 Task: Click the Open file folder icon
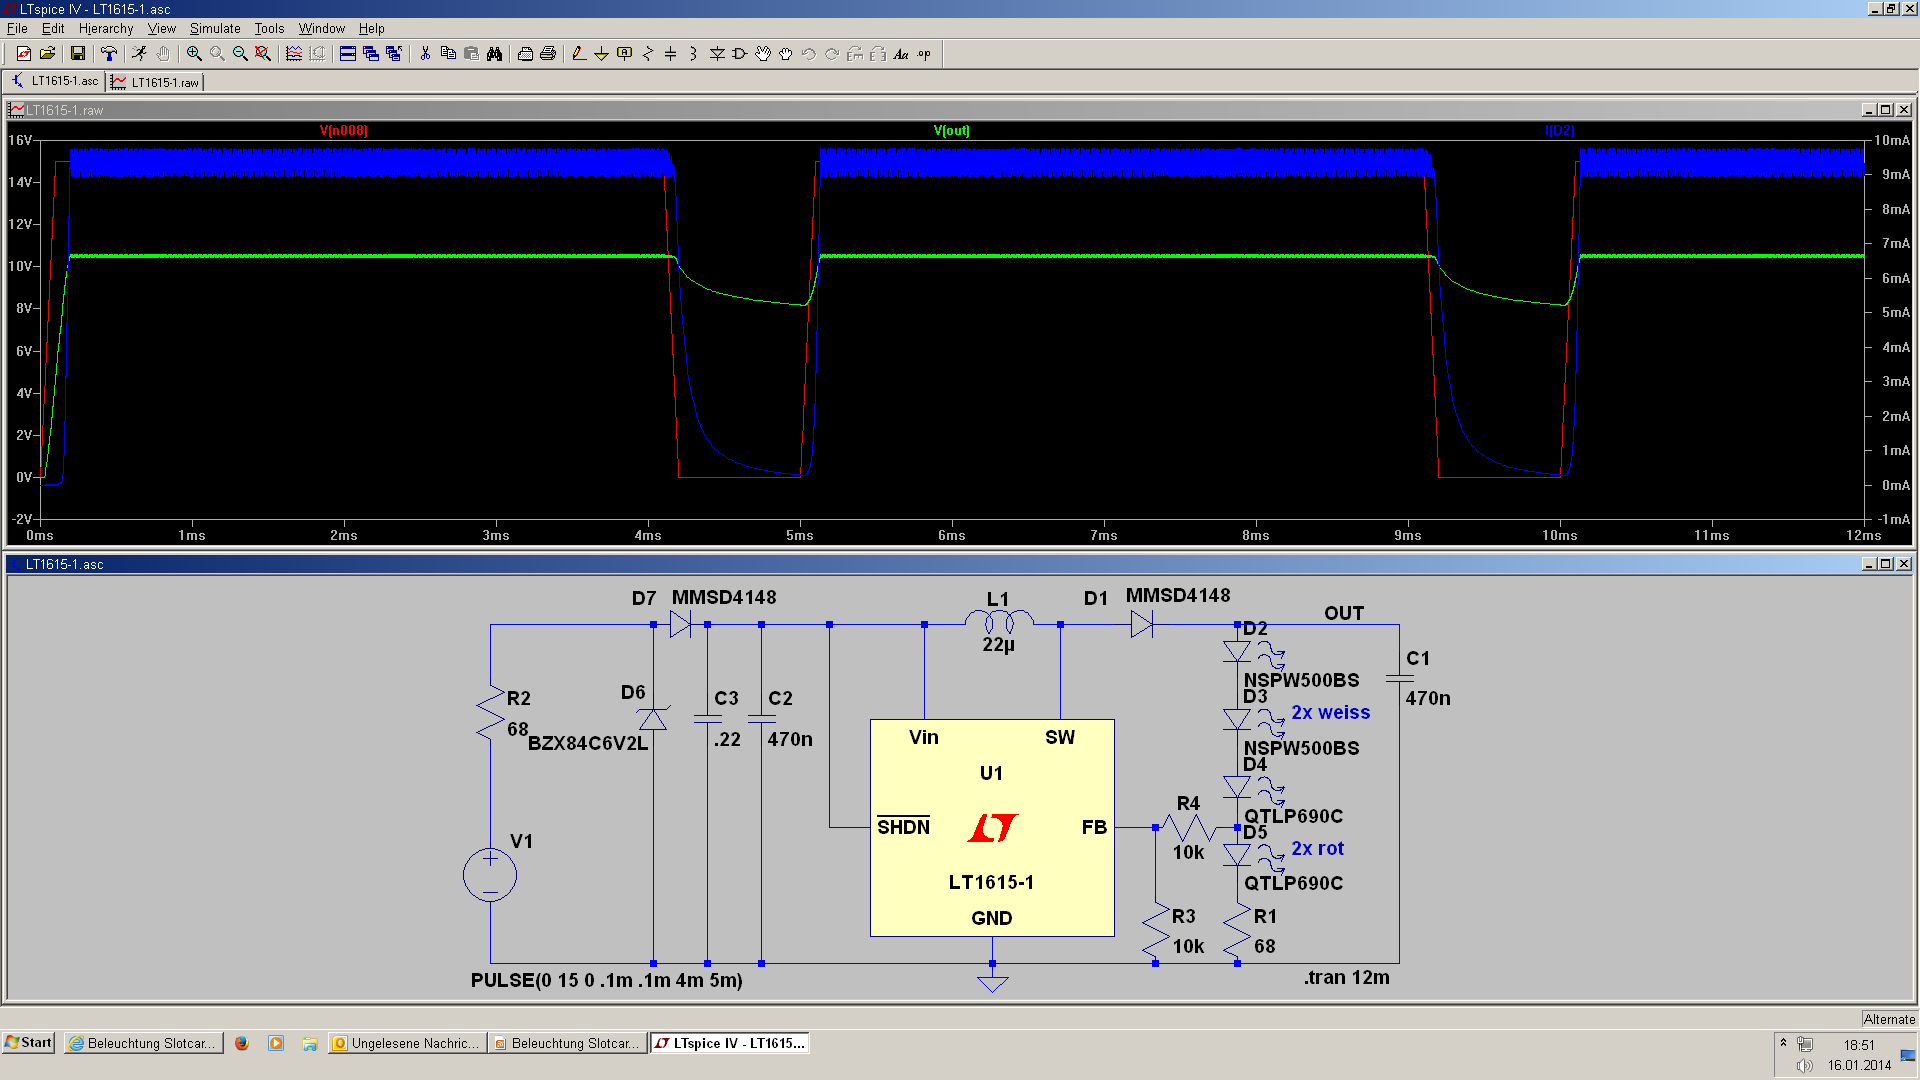click(x=47, y=54)
